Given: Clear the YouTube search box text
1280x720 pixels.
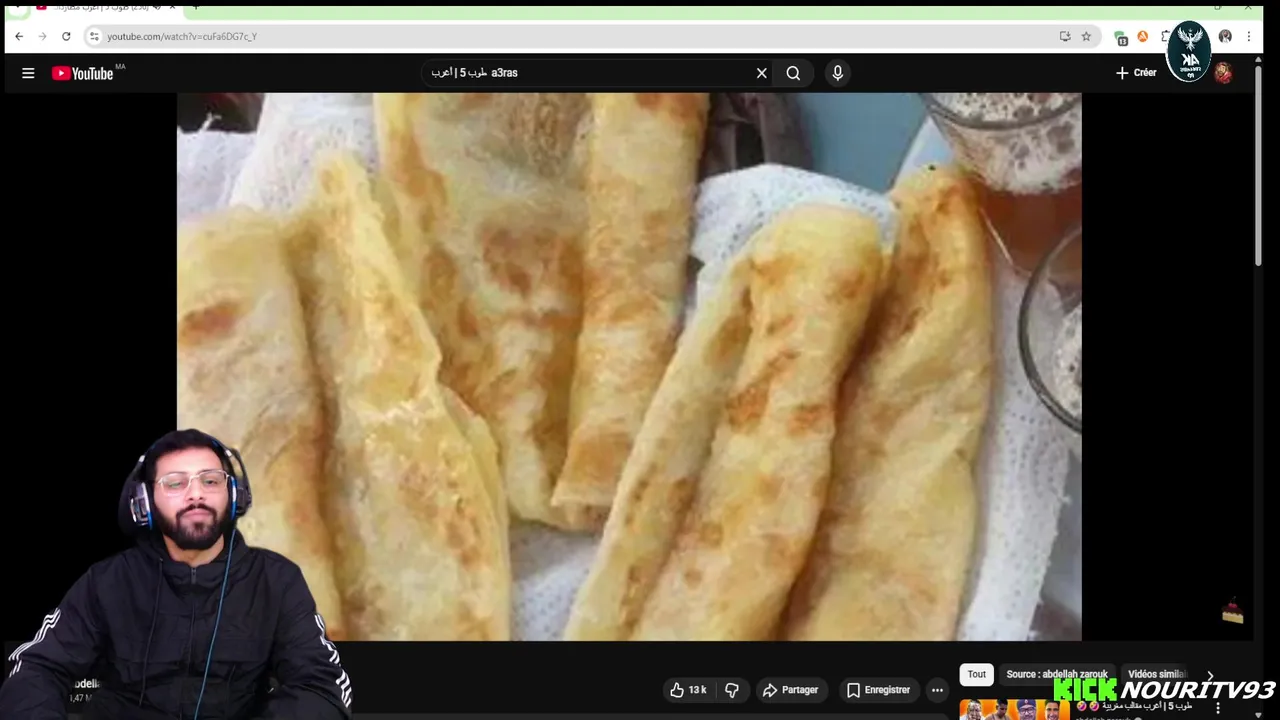Looking at the screenshot, I should [761, 73].
